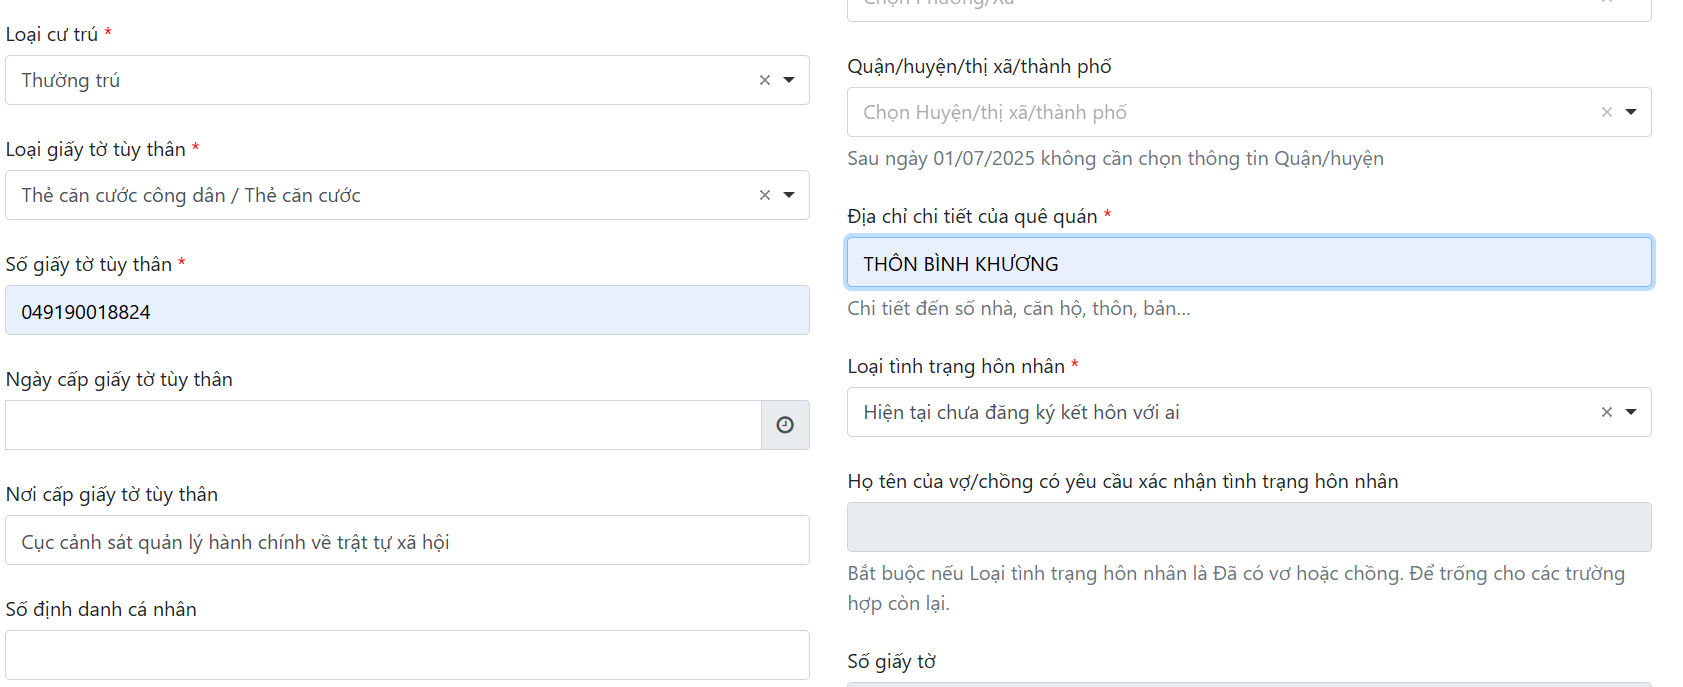Click the Thường trú selected value
Image resolution: width=1683 pixels, height=687 pixels.
point(71,80)
